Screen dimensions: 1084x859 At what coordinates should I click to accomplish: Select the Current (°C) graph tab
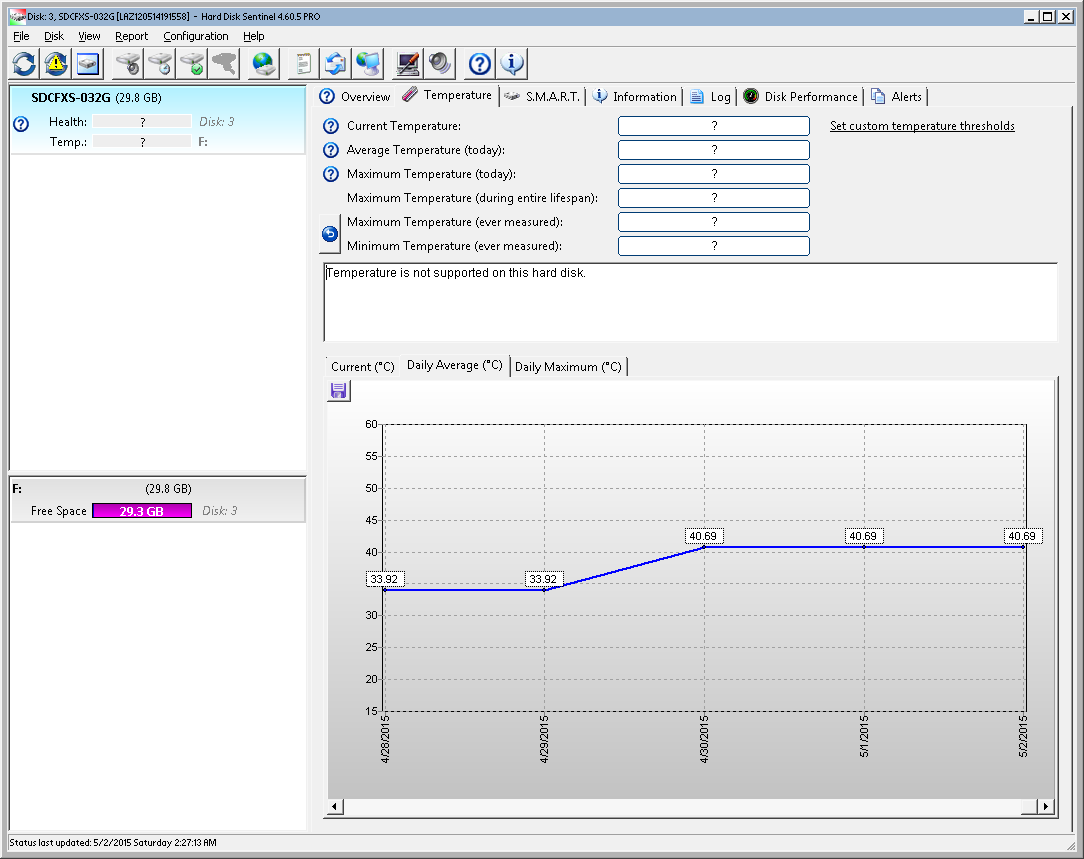tap(363, 367)
